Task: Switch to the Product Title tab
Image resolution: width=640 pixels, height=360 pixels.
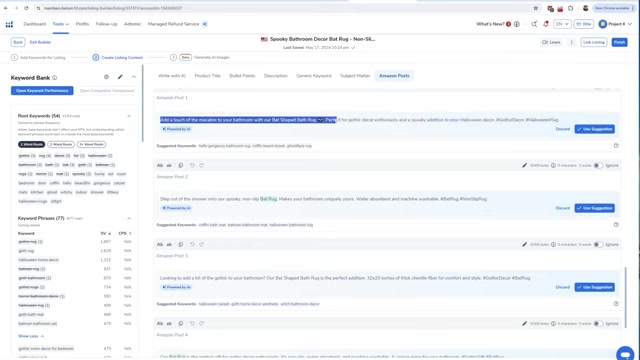Action: (x=207, y=76)
